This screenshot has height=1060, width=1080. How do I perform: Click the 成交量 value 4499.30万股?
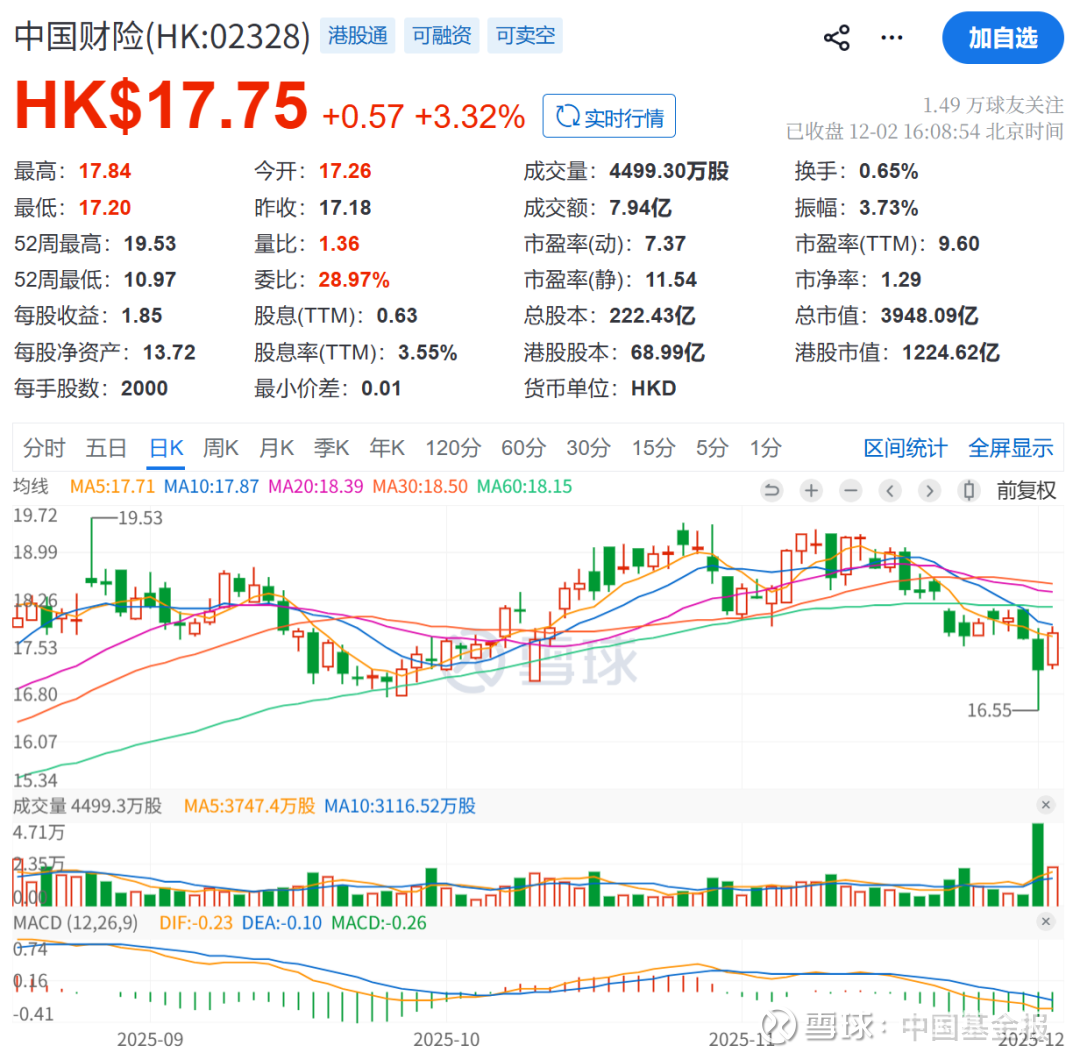pyautogui.click(x=669, y=171)
